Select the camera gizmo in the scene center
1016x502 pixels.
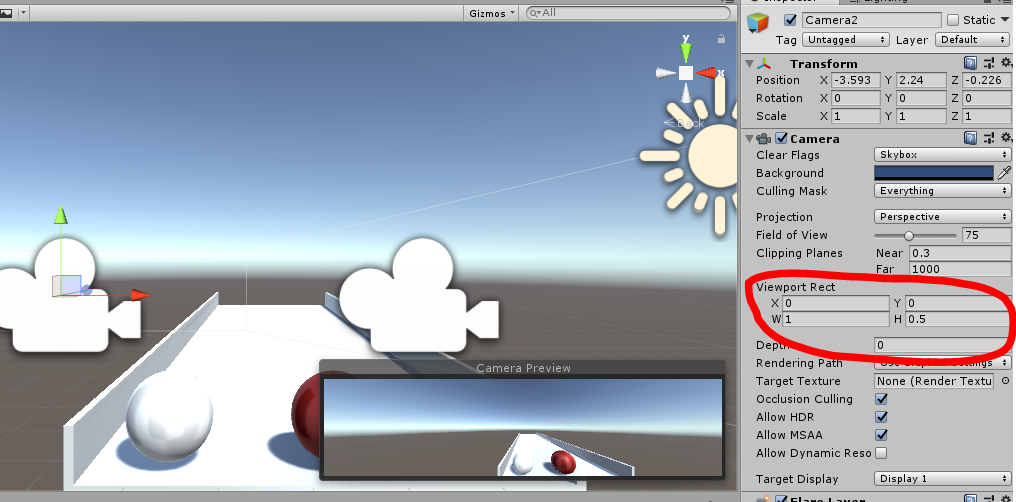point(420,296)
